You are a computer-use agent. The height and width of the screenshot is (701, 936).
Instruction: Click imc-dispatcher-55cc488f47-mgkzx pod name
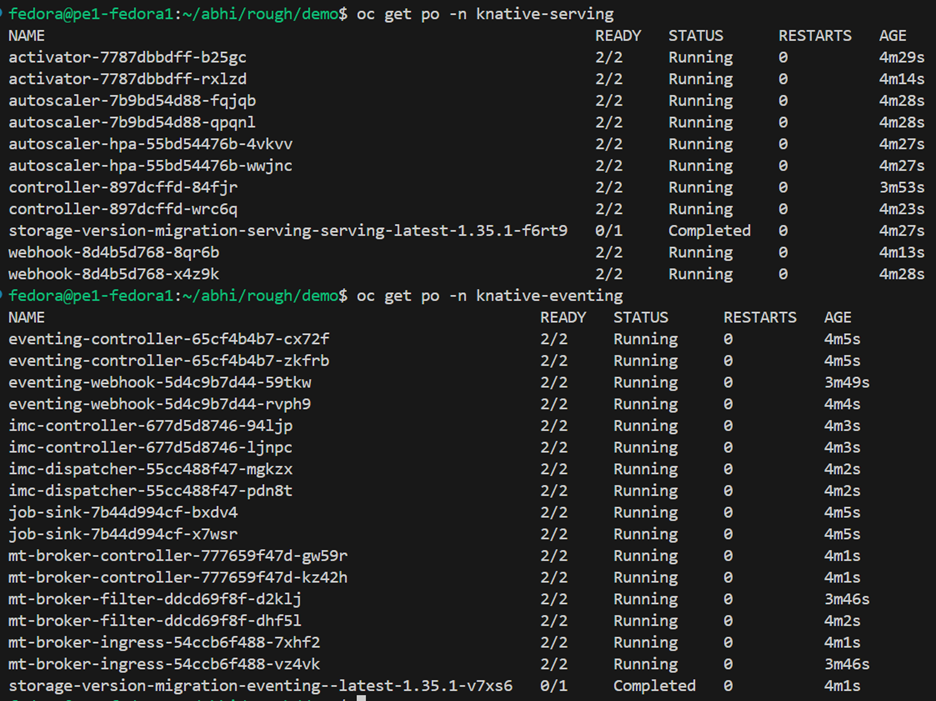(x=150, y=469)
